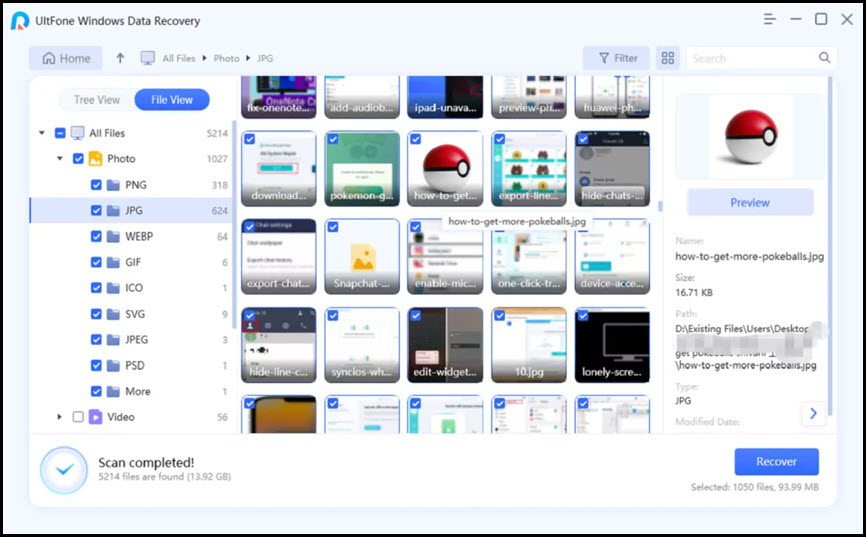Expand the Video tree node
Screen dimensions: 866x537
pos(60,417)
